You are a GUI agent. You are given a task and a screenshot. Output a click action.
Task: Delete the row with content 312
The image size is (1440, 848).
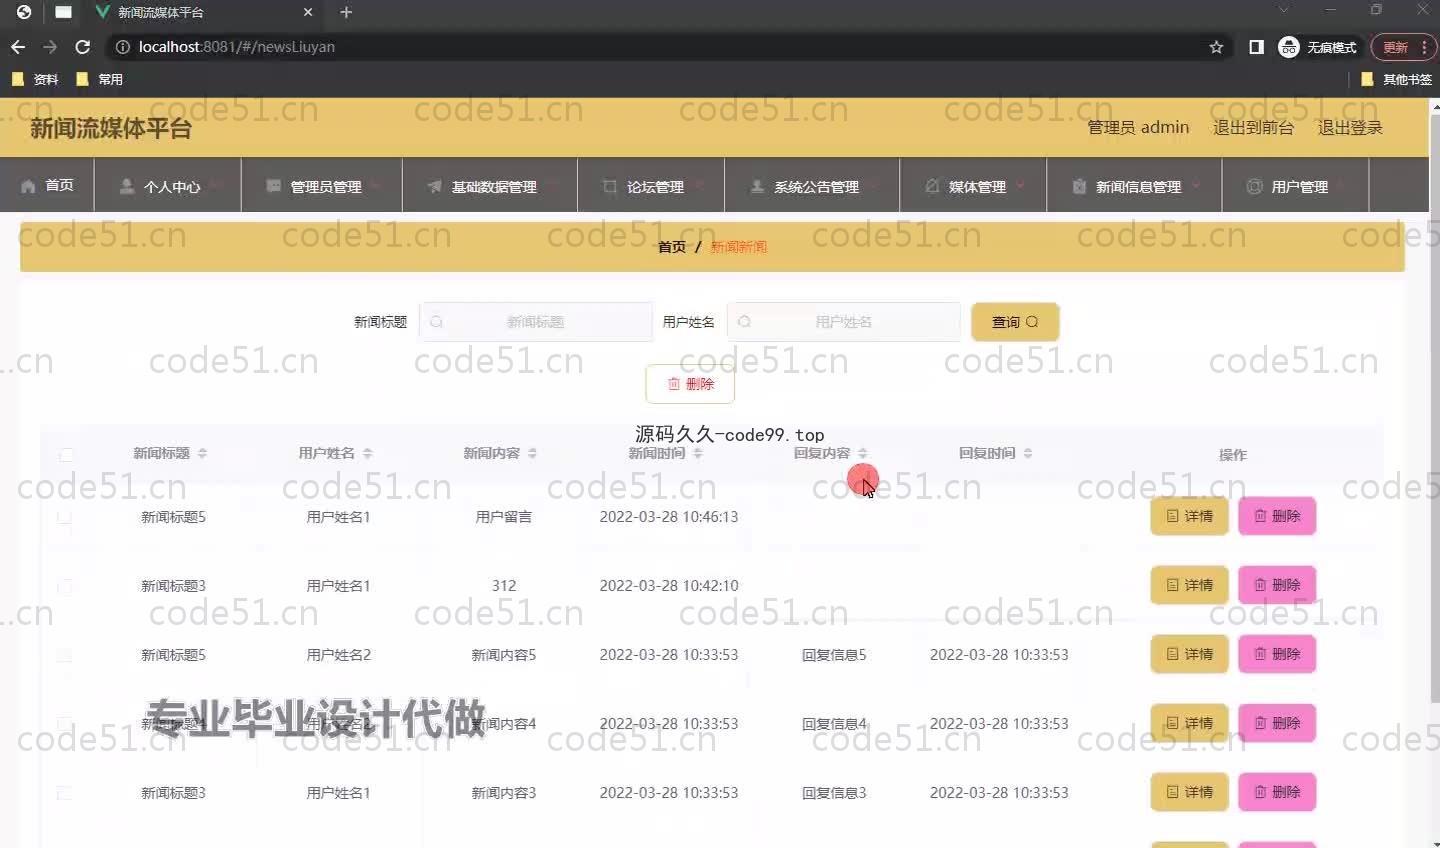pyautogui.click(x=1277, y=585)
